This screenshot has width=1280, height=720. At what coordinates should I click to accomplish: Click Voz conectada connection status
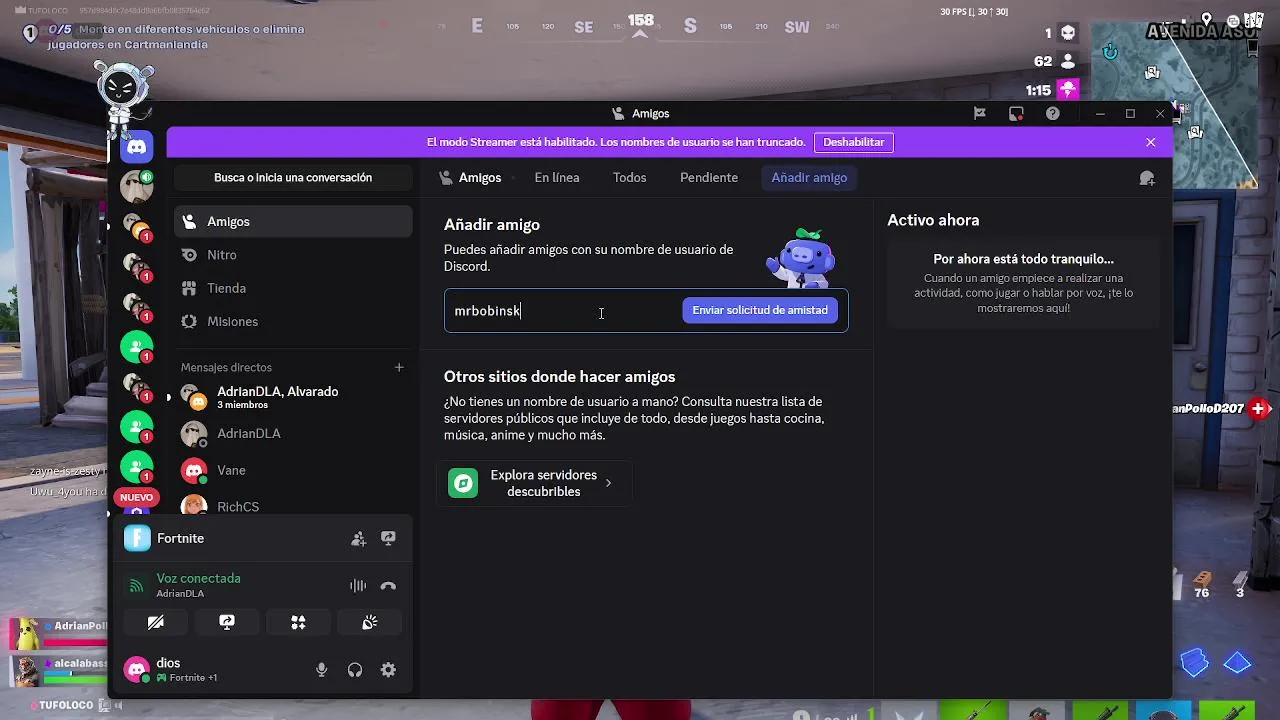(x=198, y=578)
